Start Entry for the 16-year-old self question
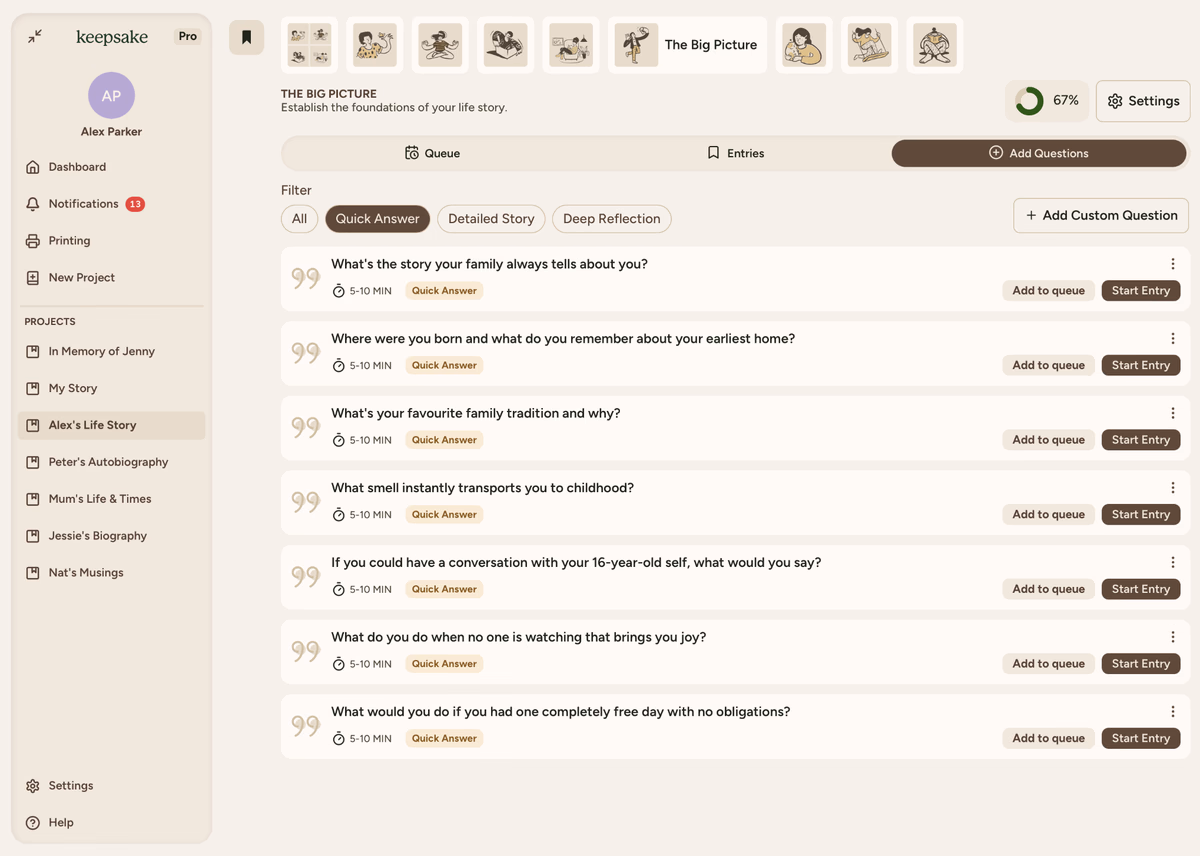 point(1140,589)
